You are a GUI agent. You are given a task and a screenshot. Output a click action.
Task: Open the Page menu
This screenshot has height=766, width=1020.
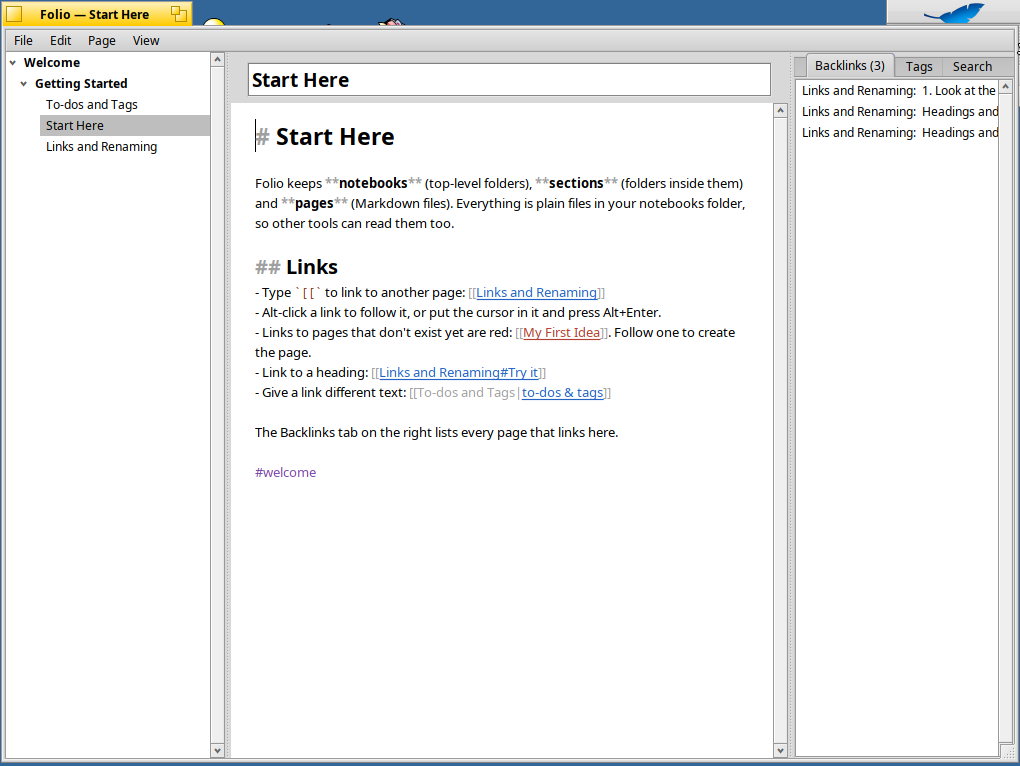click(x=101, y=40)
